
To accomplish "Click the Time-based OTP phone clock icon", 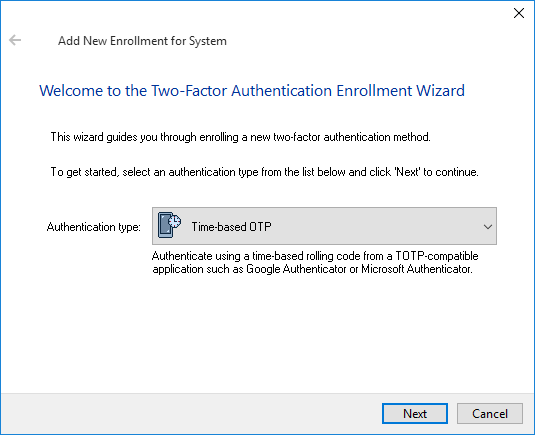I will tap(170, 225).
